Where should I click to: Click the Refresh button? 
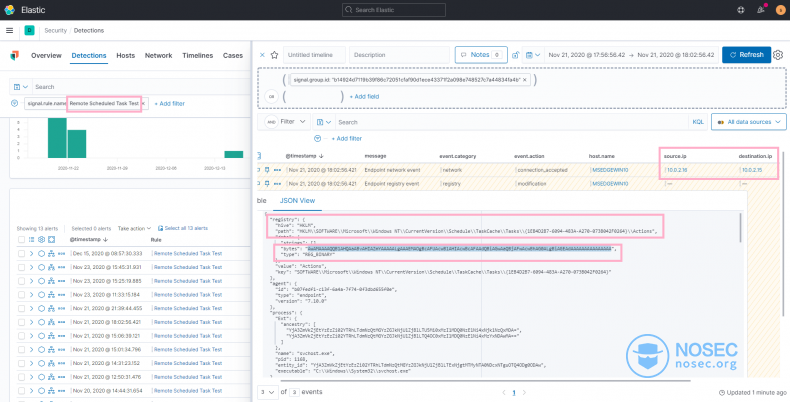click(x=746, y=55)
